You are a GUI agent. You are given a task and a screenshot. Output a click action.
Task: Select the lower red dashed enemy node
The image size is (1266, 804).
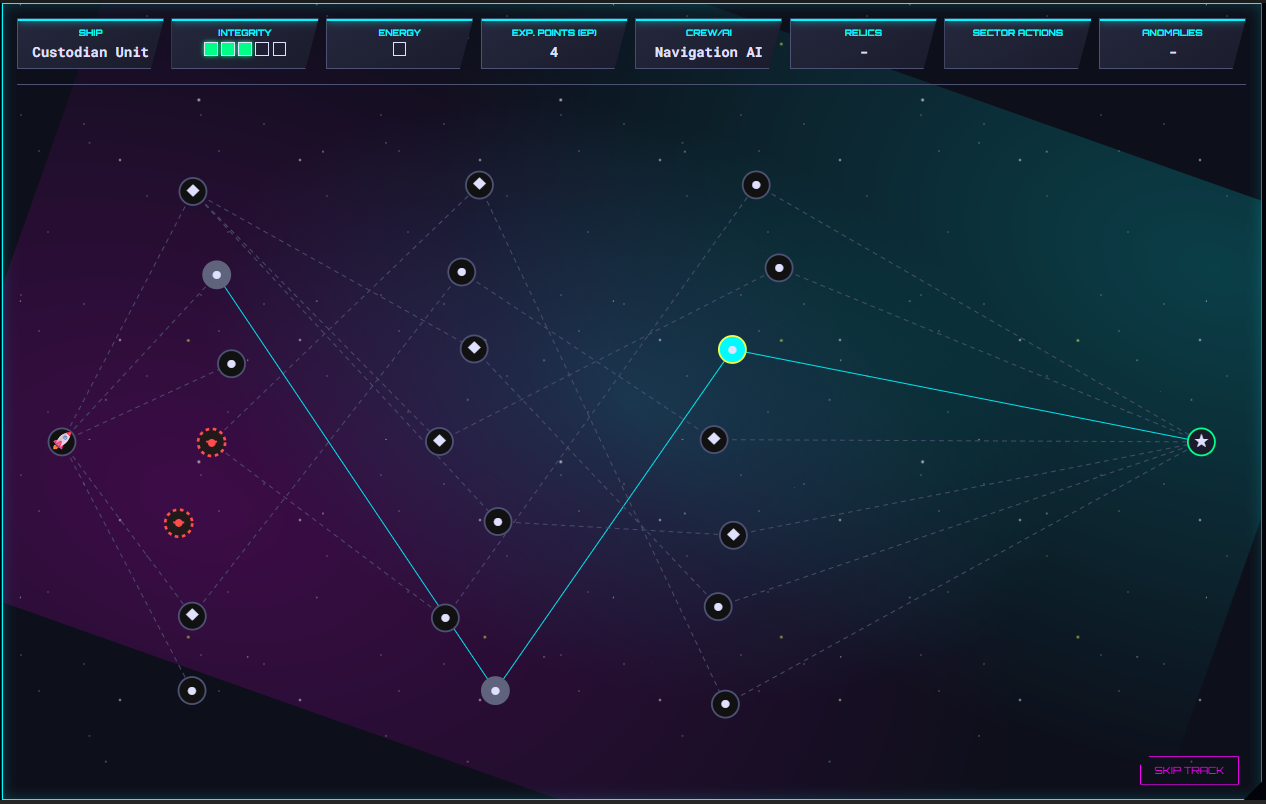[179, 523]
